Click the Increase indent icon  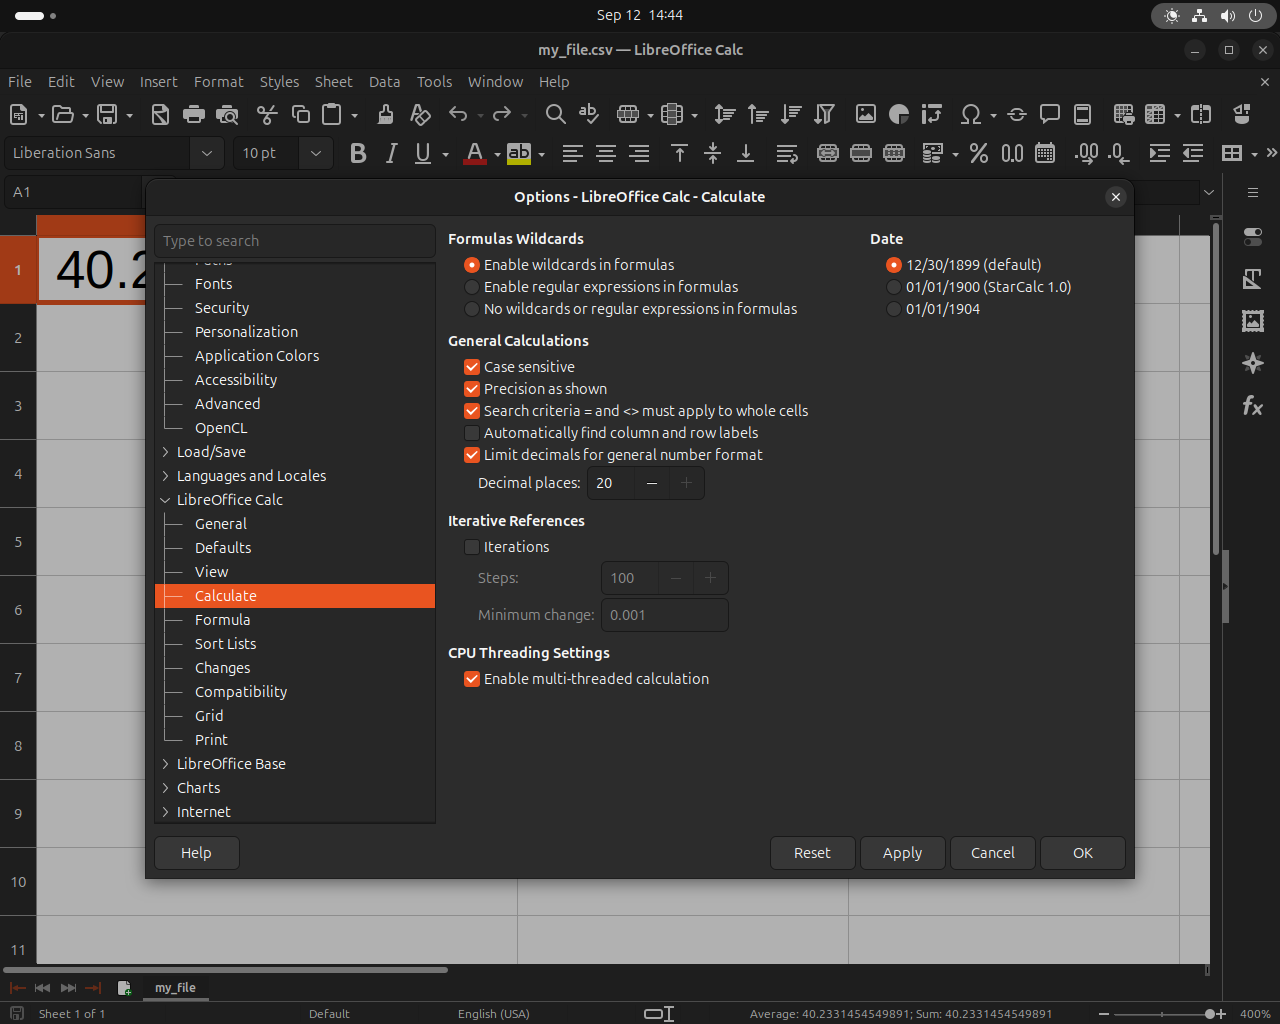pos(1160,153)
